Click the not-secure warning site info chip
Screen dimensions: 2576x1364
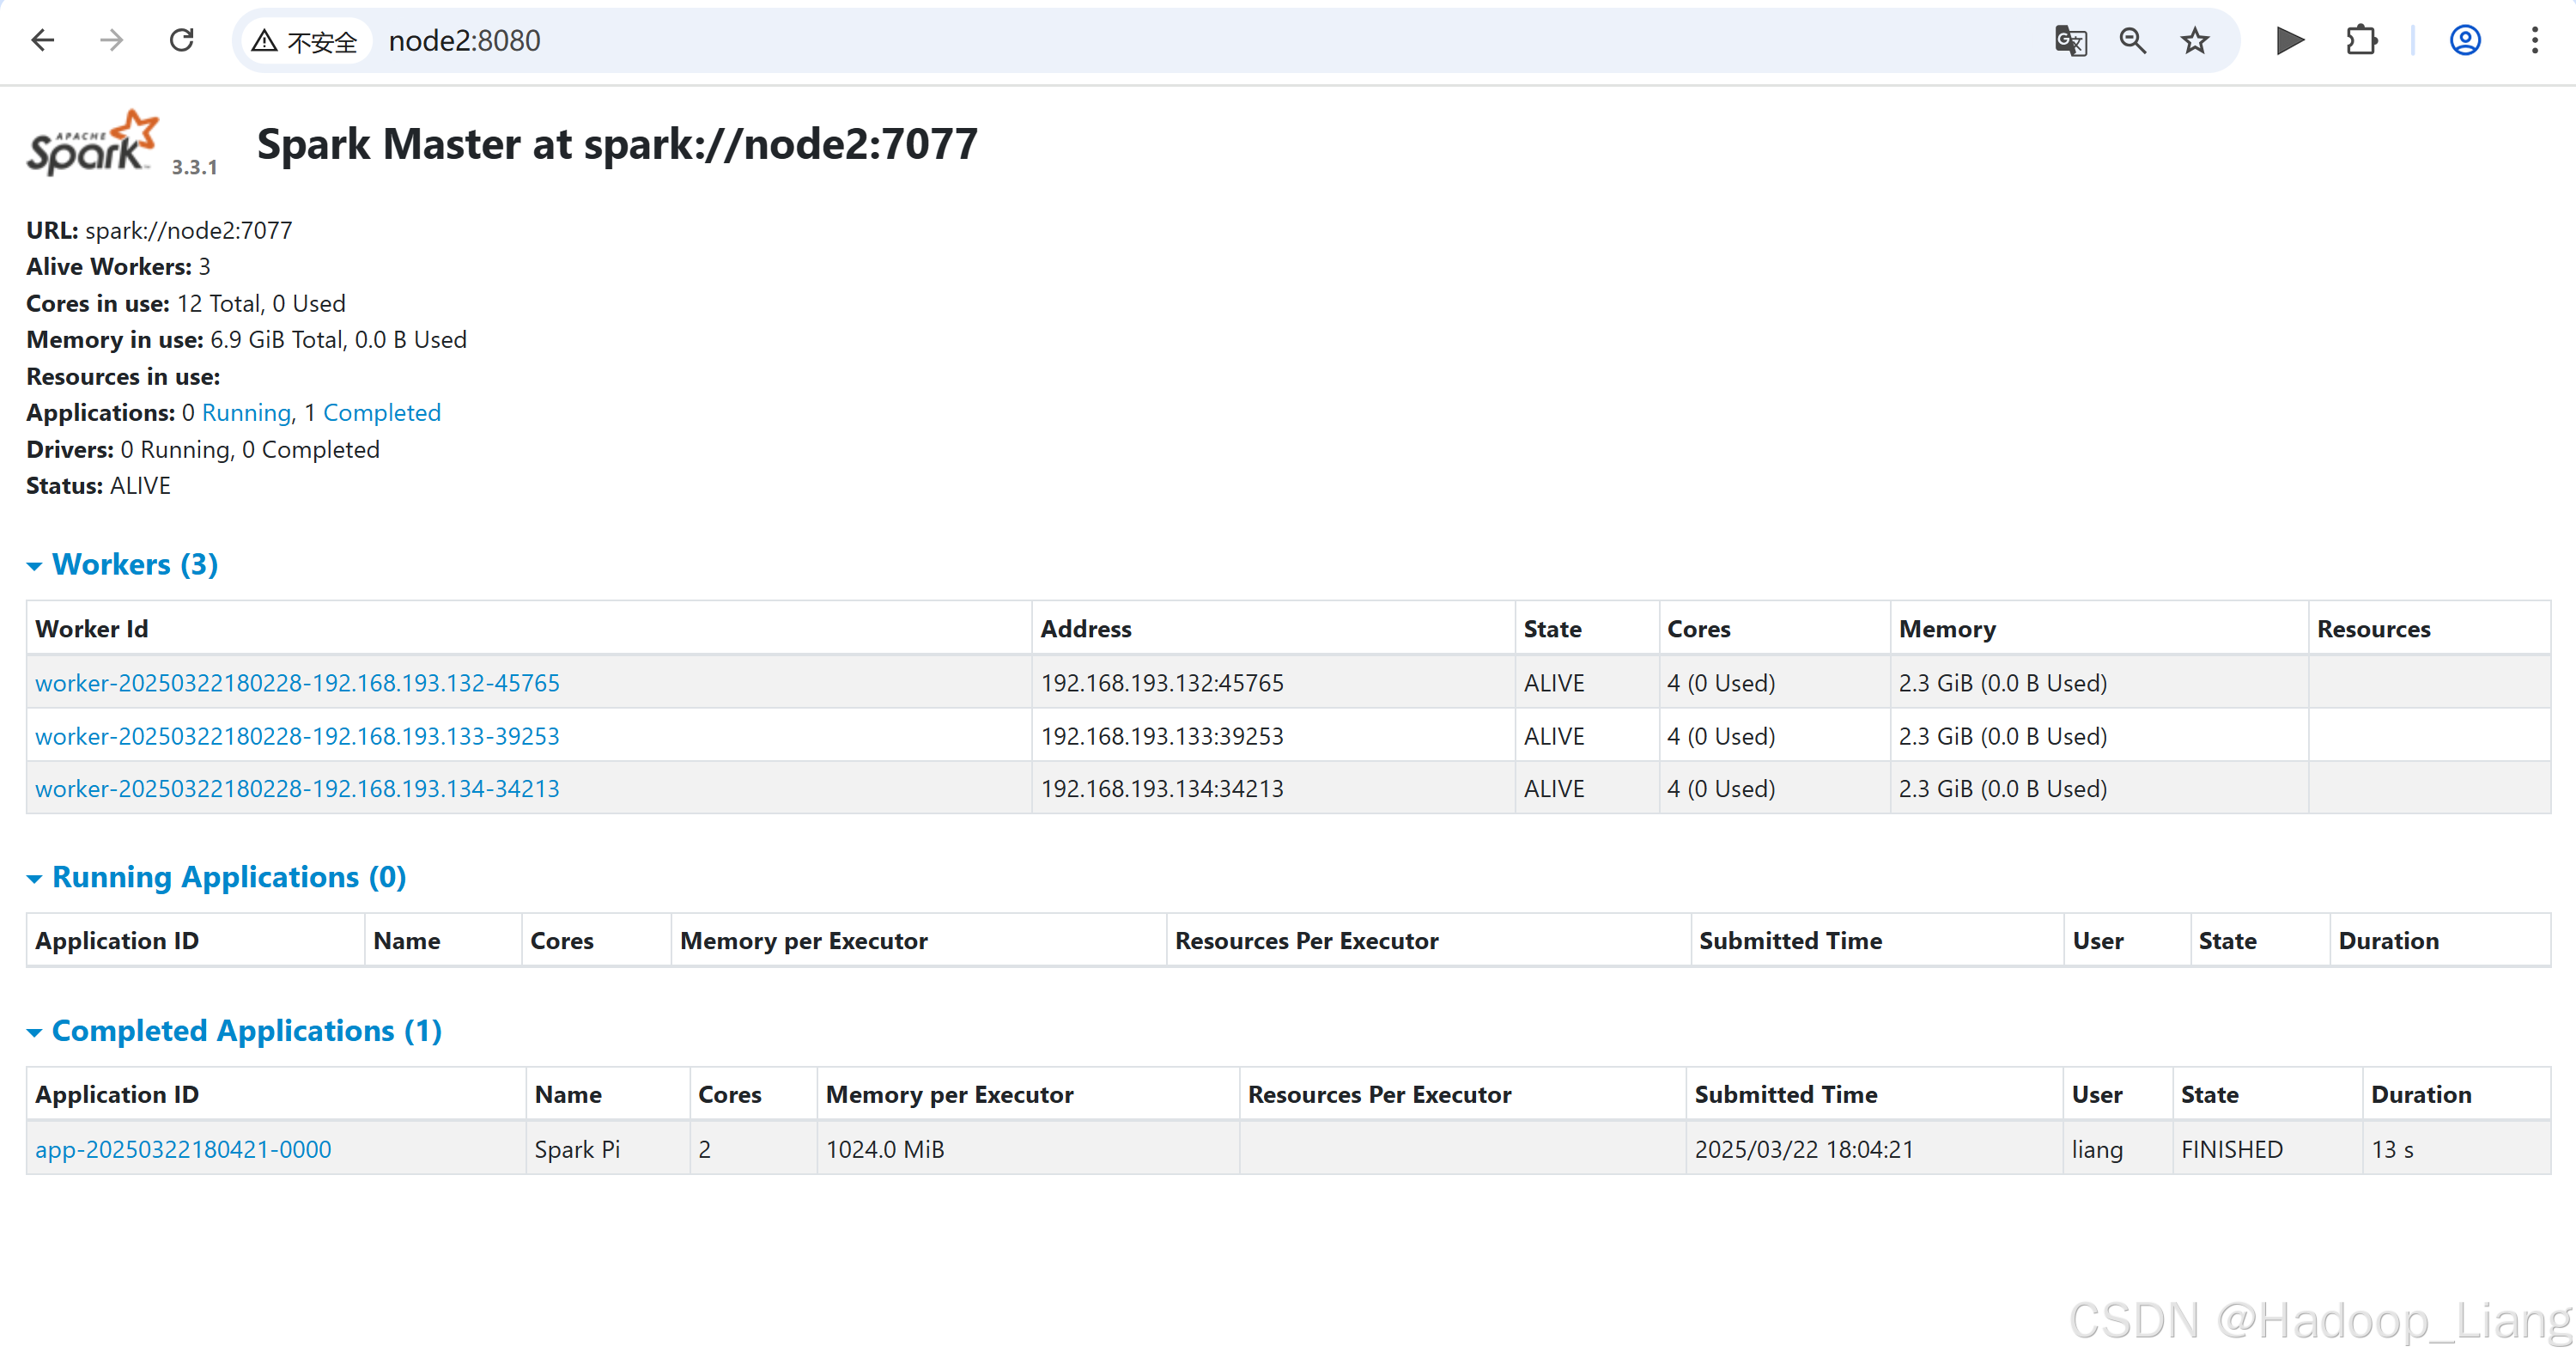pyautogui.click(x=305, y=41)
